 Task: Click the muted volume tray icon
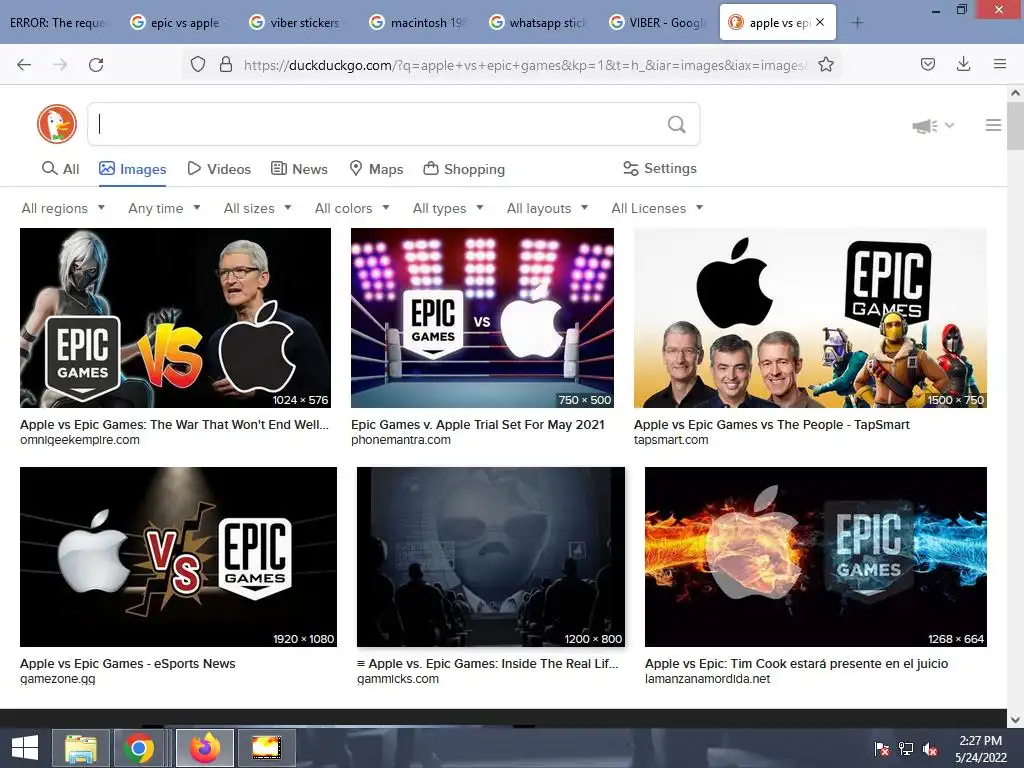930,749
